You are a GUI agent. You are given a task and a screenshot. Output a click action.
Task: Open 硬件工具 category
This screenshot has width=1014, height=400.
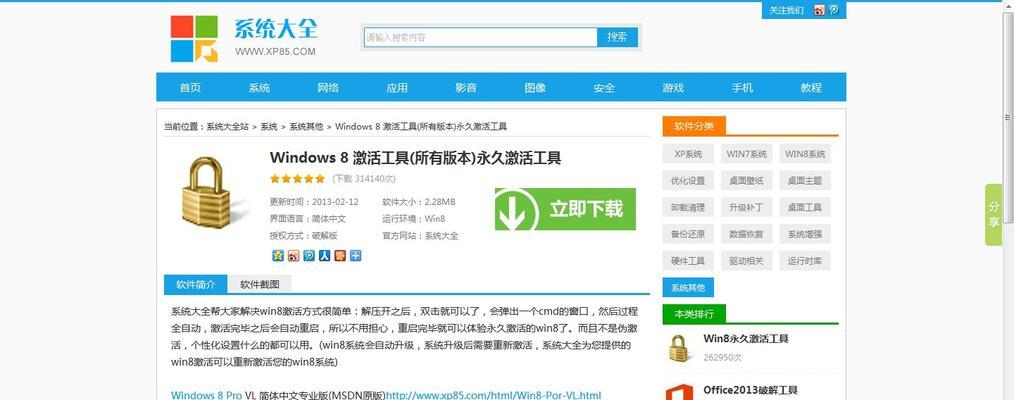click(x=688, y=260)
